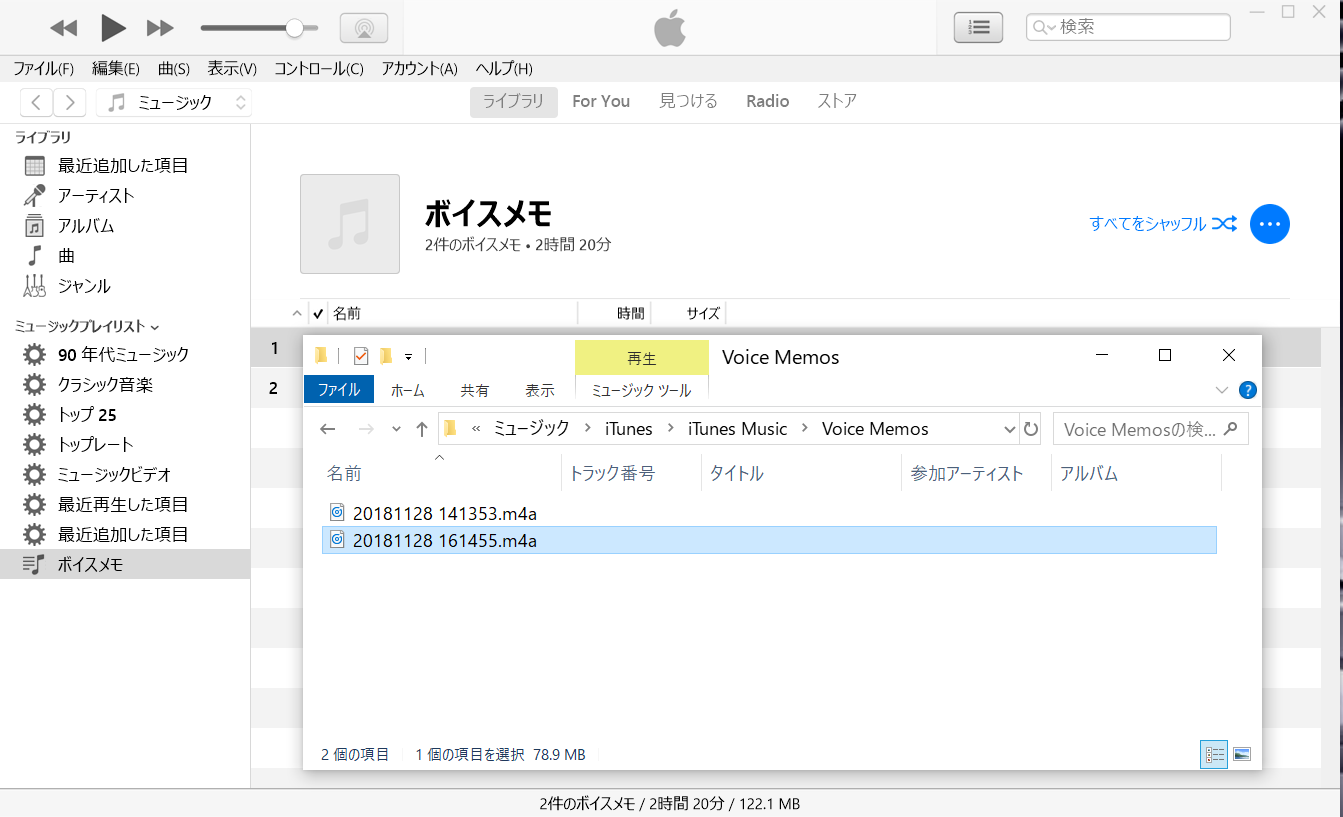Click すべてをシャッフル shuffle all link

tap(1163, 224)
